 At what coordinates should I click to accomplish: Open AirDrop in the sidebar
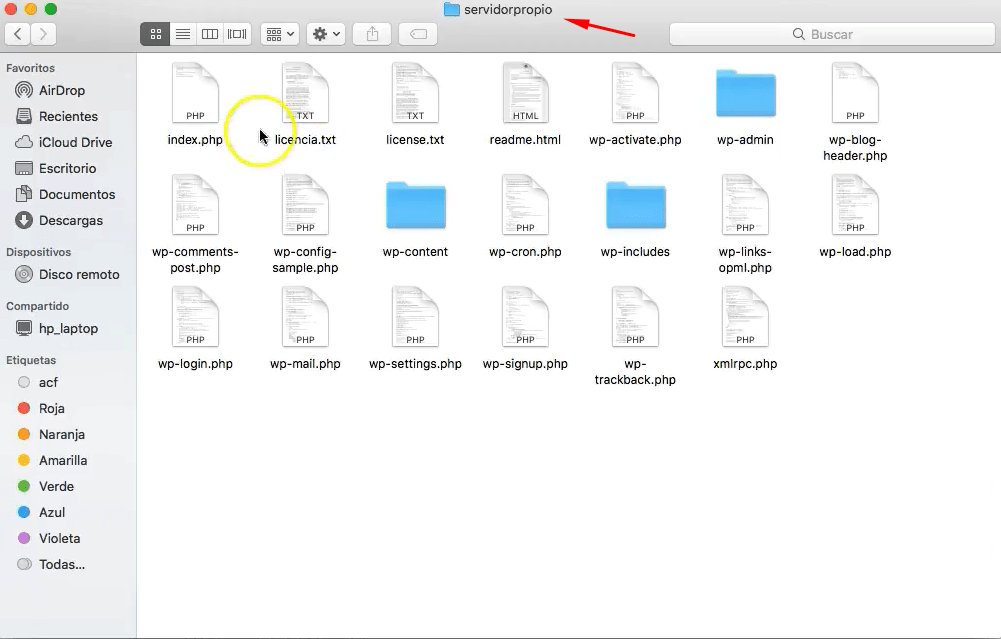(x=61, y=91)
